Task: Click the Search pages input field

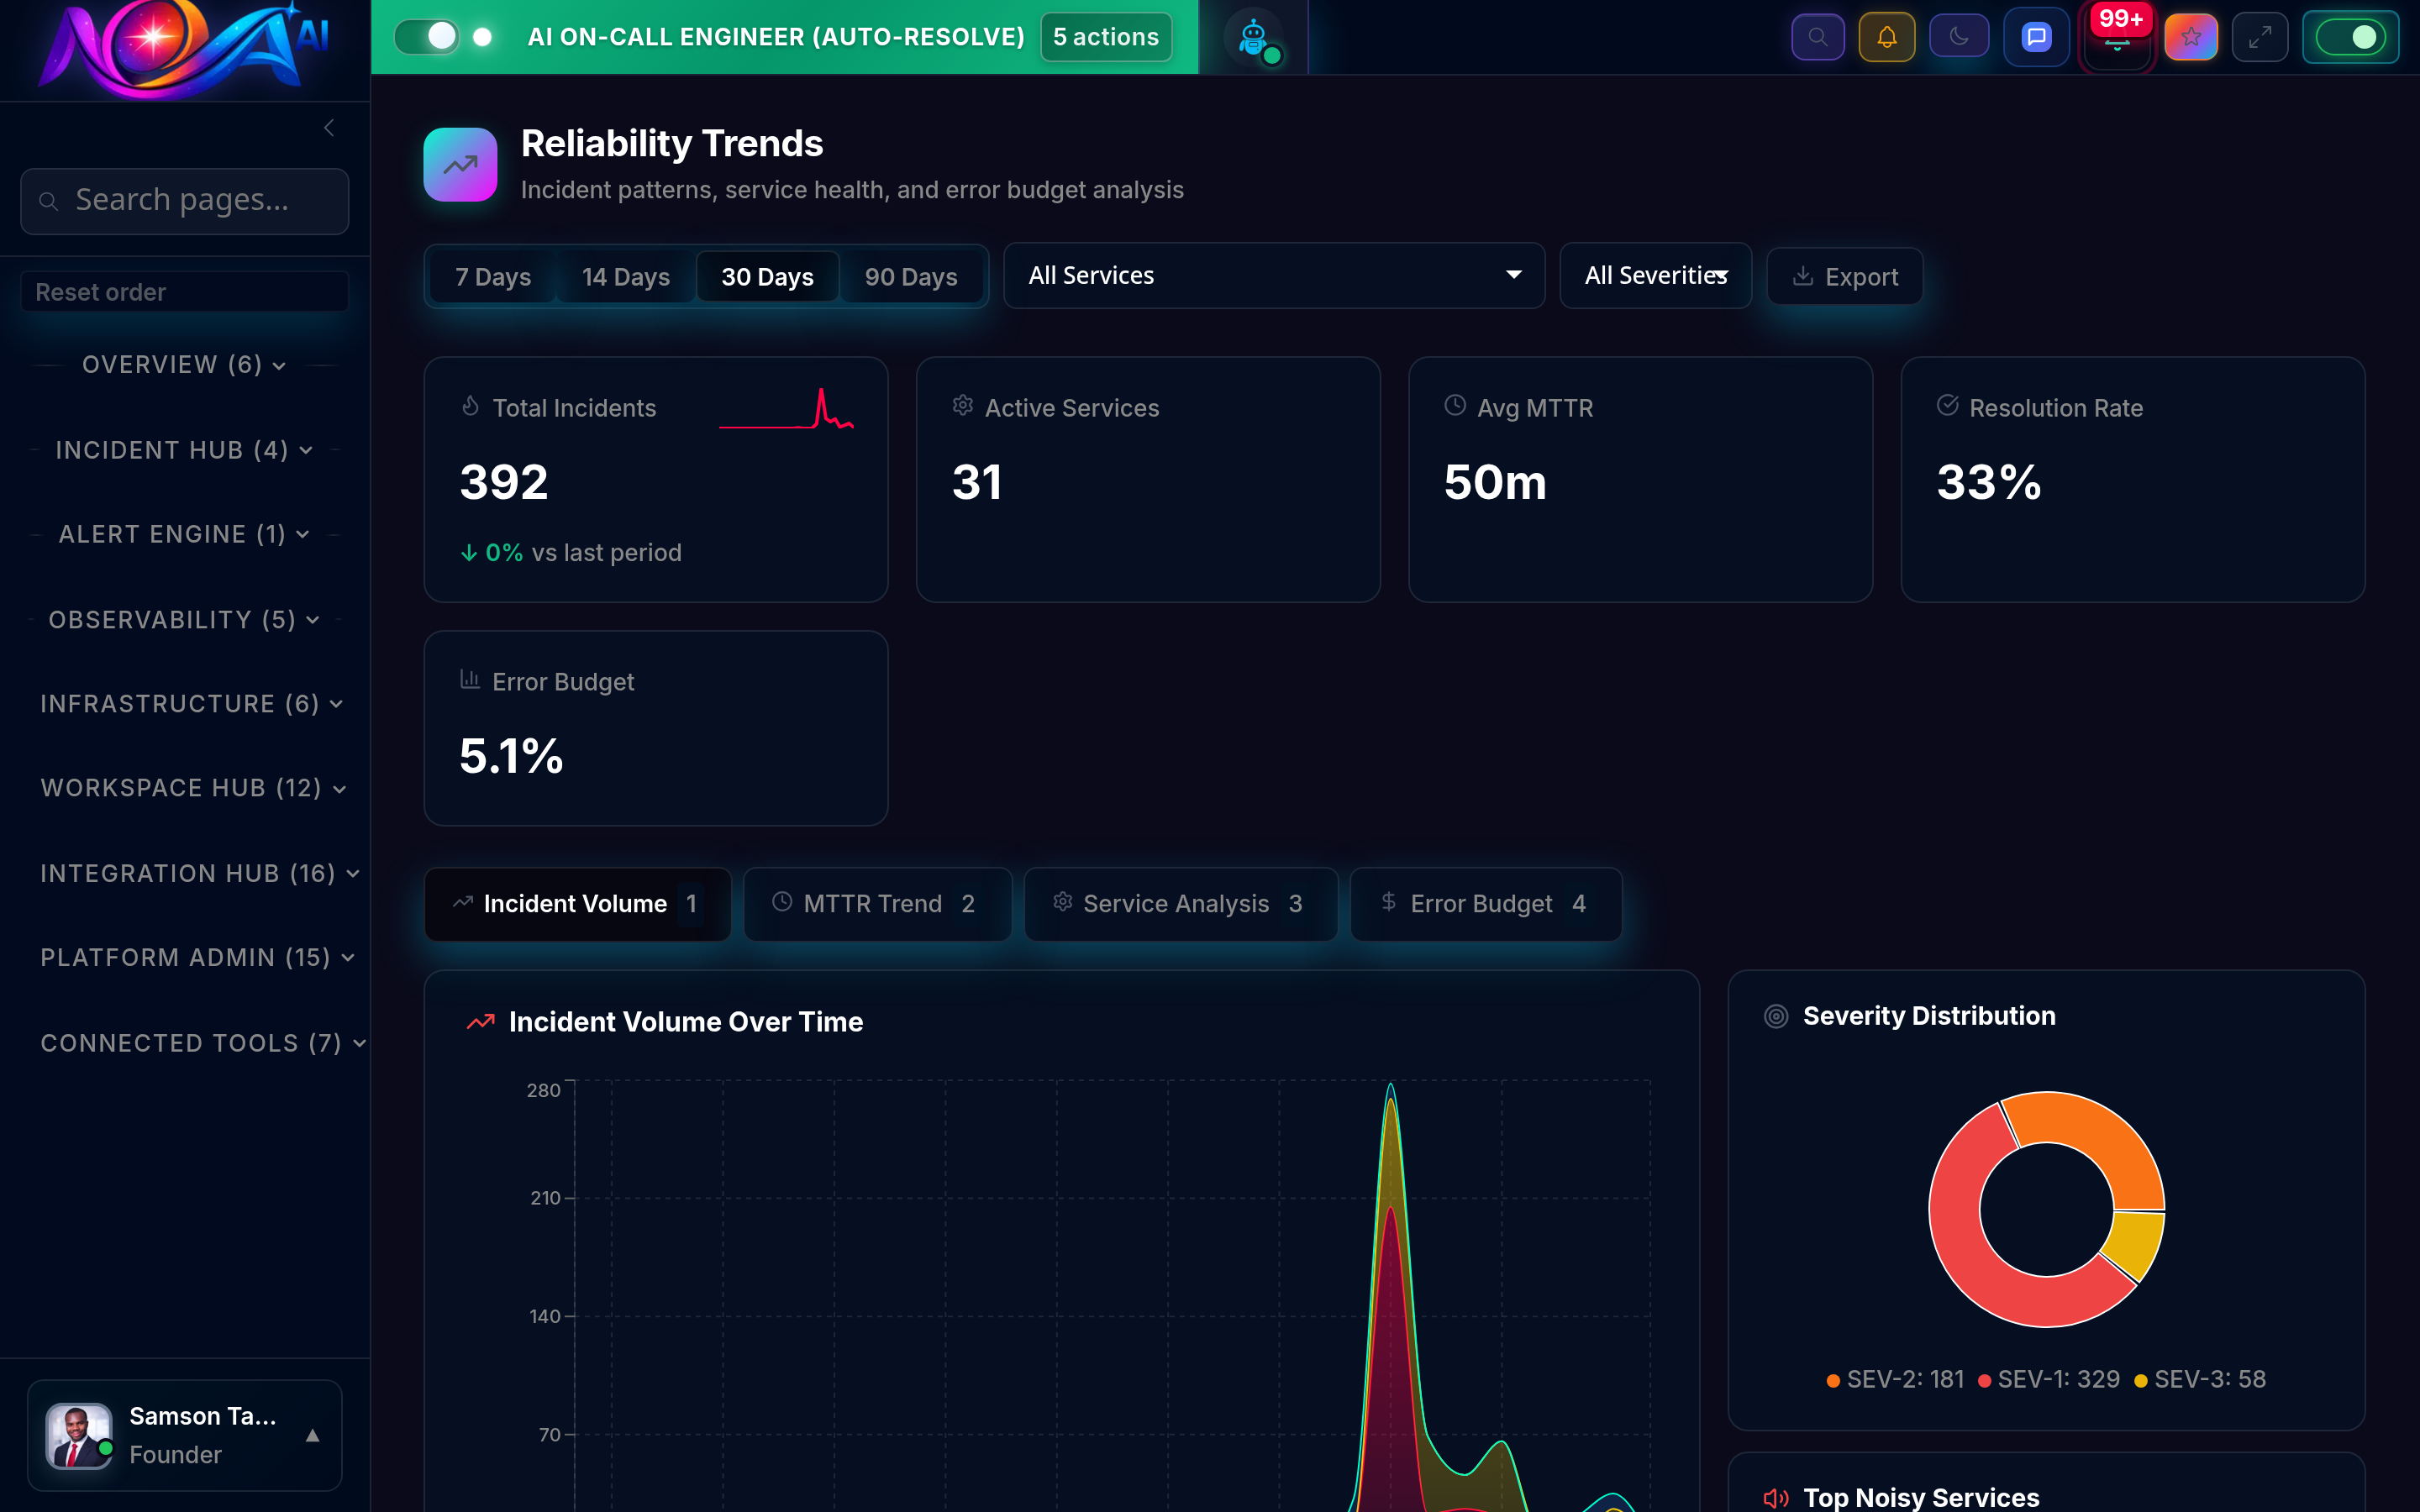Action: 184,200
